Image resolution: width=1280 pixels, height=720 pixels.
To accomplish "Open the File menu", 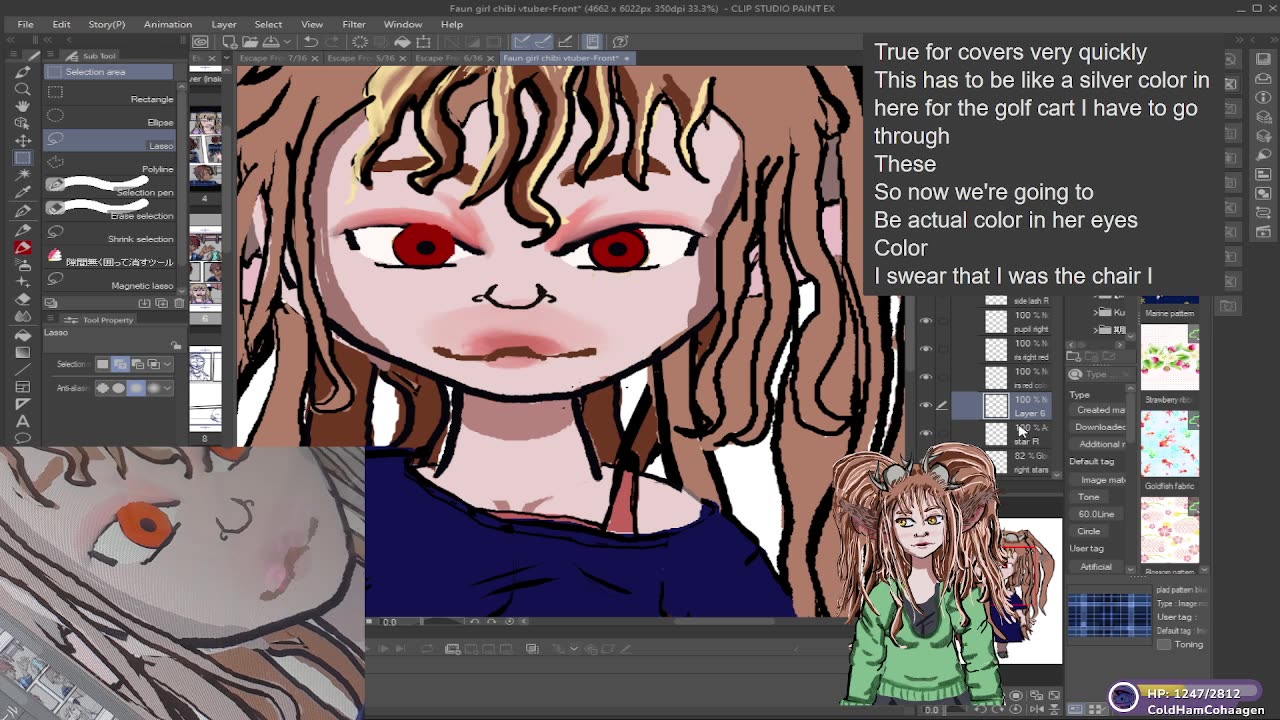I will coord(25,24).
